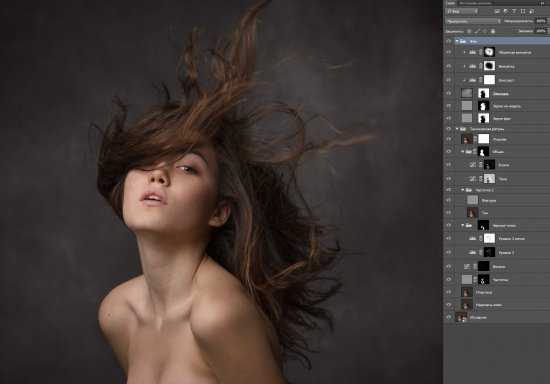Screen dimensions: 550x384
Task: Select the gray layer thumbnail without mask
Action: (472, 200)
